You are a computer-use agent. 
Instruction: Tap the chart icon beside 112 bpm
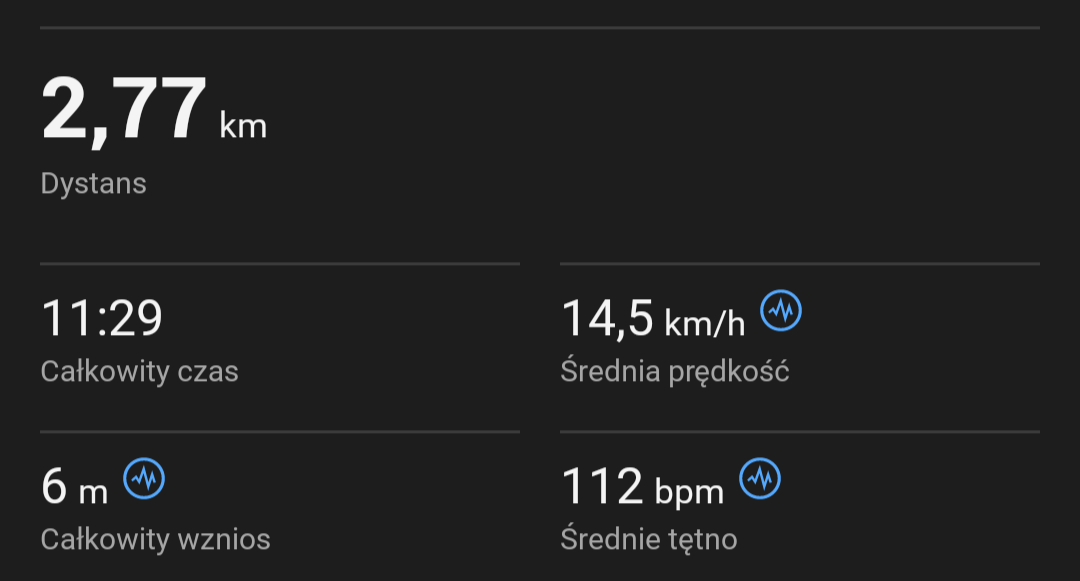click(760, 480)
